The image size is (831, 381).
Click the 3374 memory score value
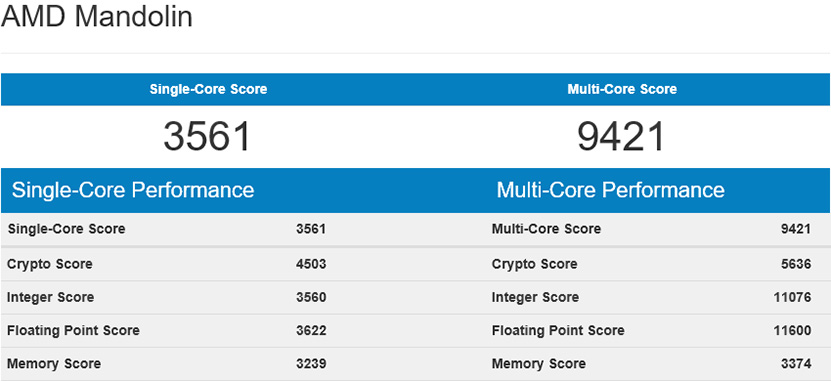[796, 364]
